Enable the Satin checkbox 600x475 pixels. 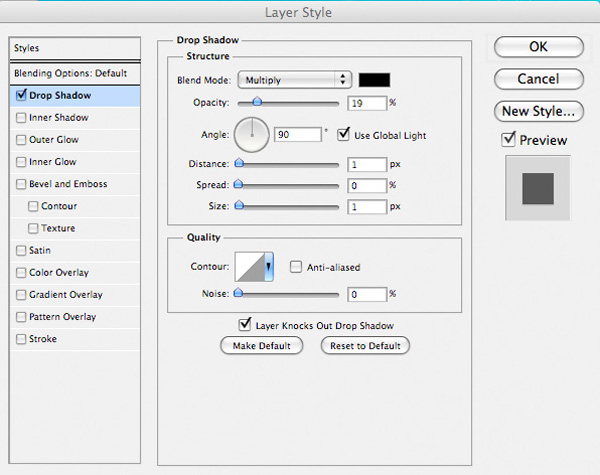tap(21, 251)
